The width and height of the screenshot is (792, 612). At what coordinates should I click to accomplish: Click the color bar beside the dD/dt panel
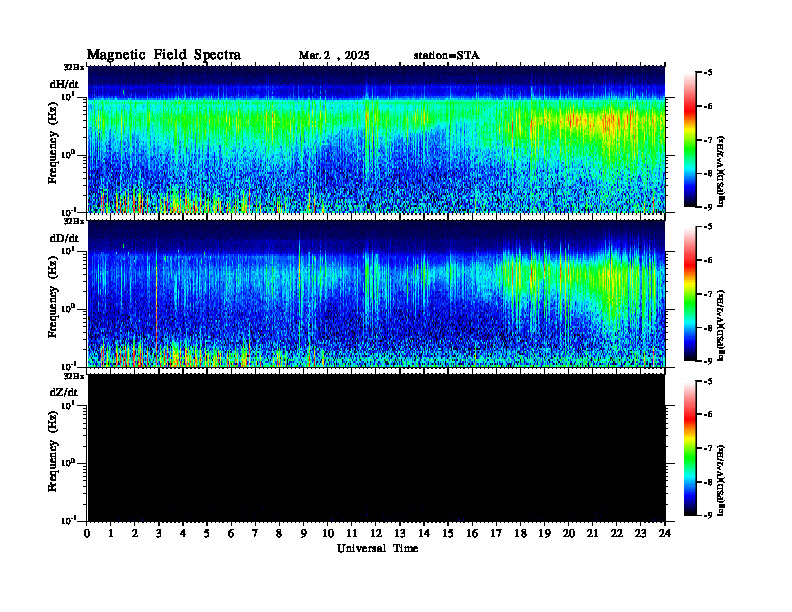click(689, 294)
